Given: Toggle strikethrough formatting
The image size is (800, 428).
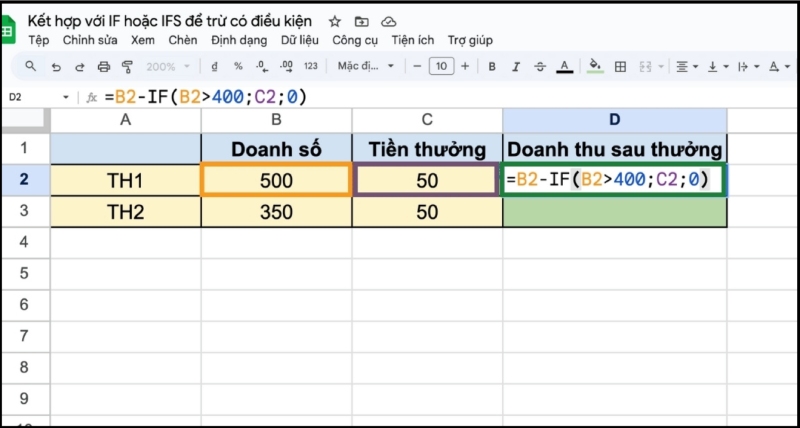Looking at the screenshot, I should click(540, 66).
